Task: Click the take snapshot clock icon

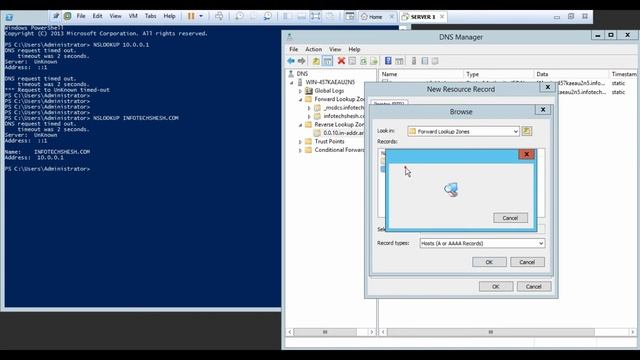Action: (x=239, y=16)
